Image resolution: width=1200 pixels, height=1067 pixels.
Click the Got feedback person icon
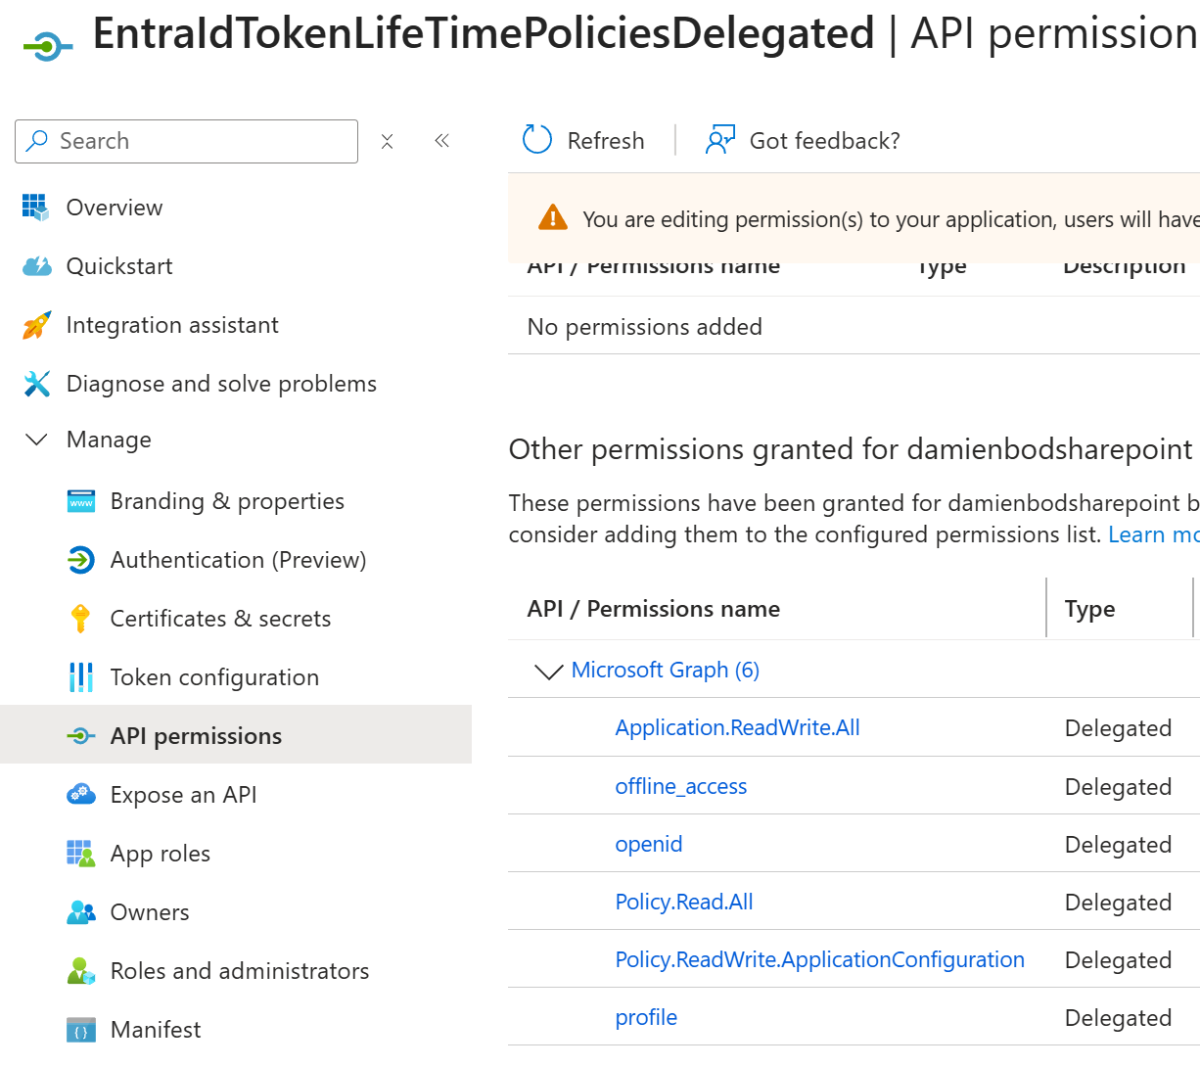(720, 140)
